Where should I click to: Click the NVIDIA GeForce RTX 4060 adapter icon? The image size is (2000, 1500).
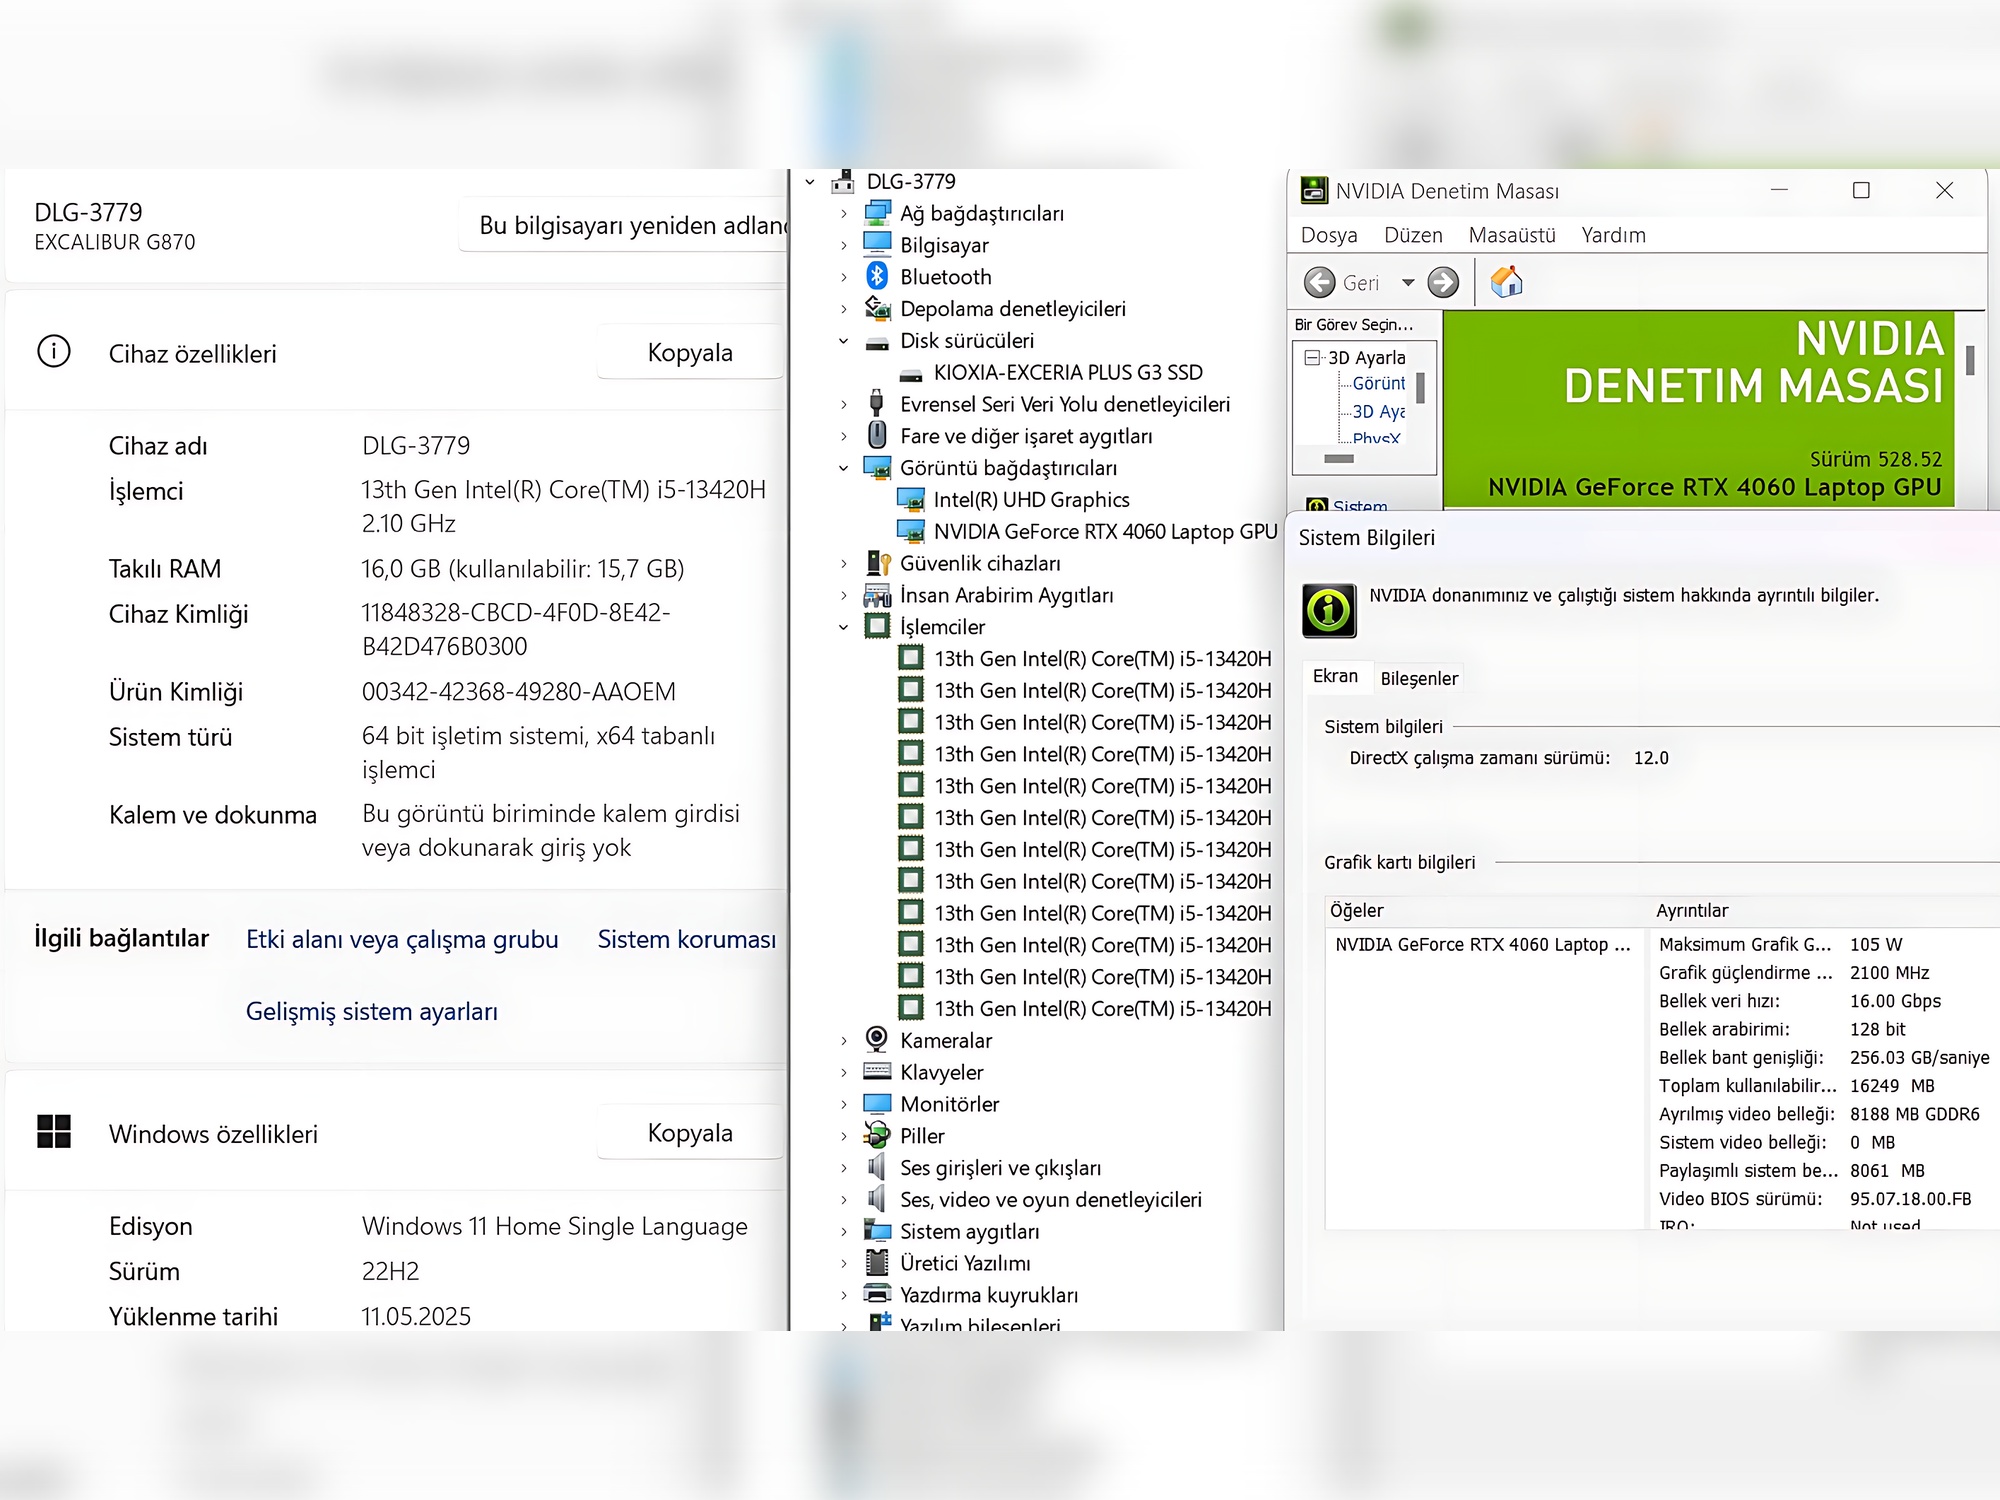tap(911, 531)
